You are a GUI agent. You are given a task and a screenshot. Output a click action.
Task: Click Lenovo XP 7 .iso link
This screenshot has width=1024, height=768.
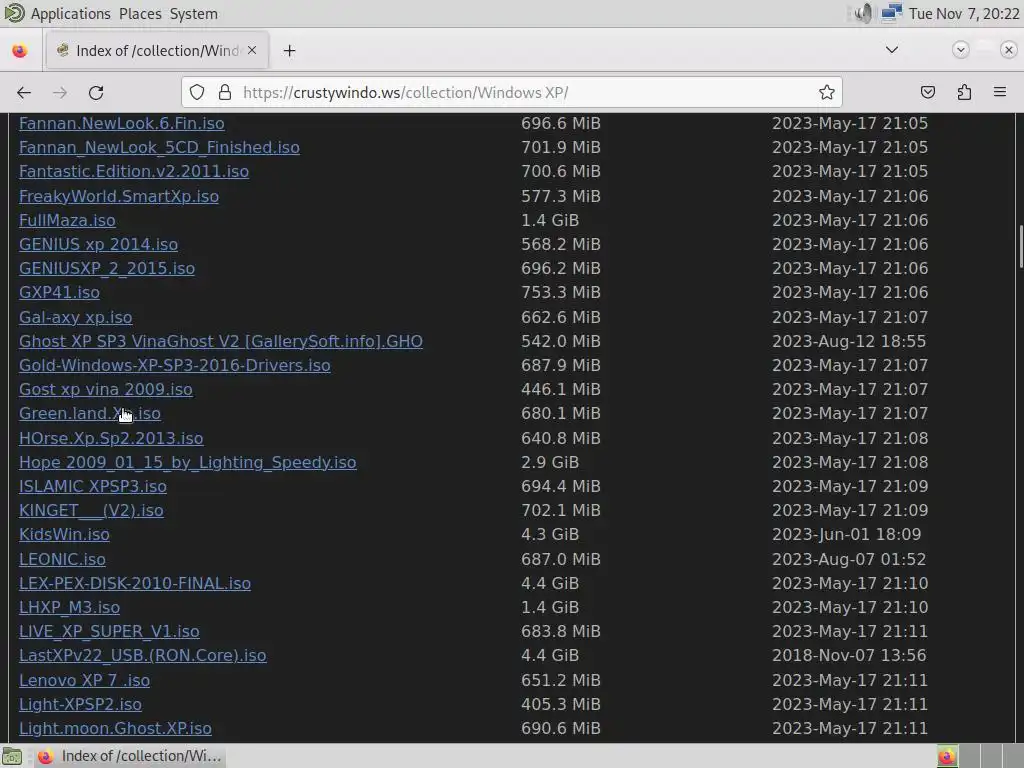tap(84, 680)
